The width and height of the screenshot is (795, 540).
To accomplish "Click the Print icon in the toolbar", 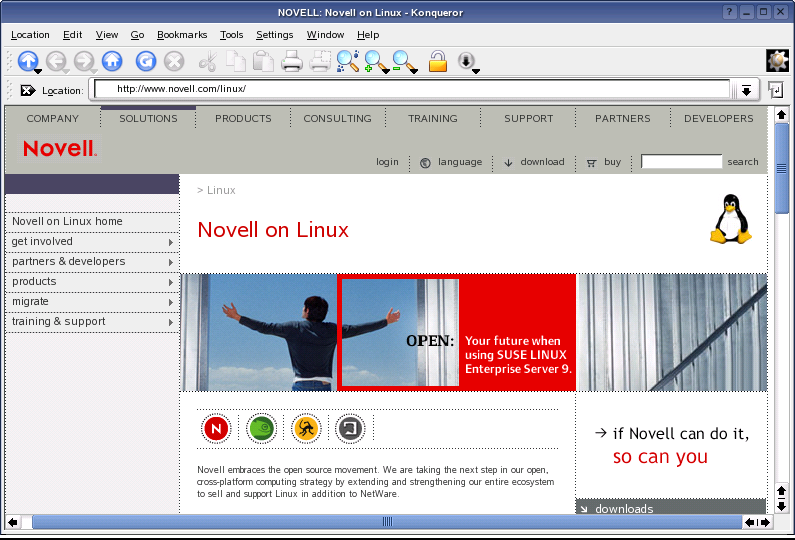I will (x=292, y=62).
